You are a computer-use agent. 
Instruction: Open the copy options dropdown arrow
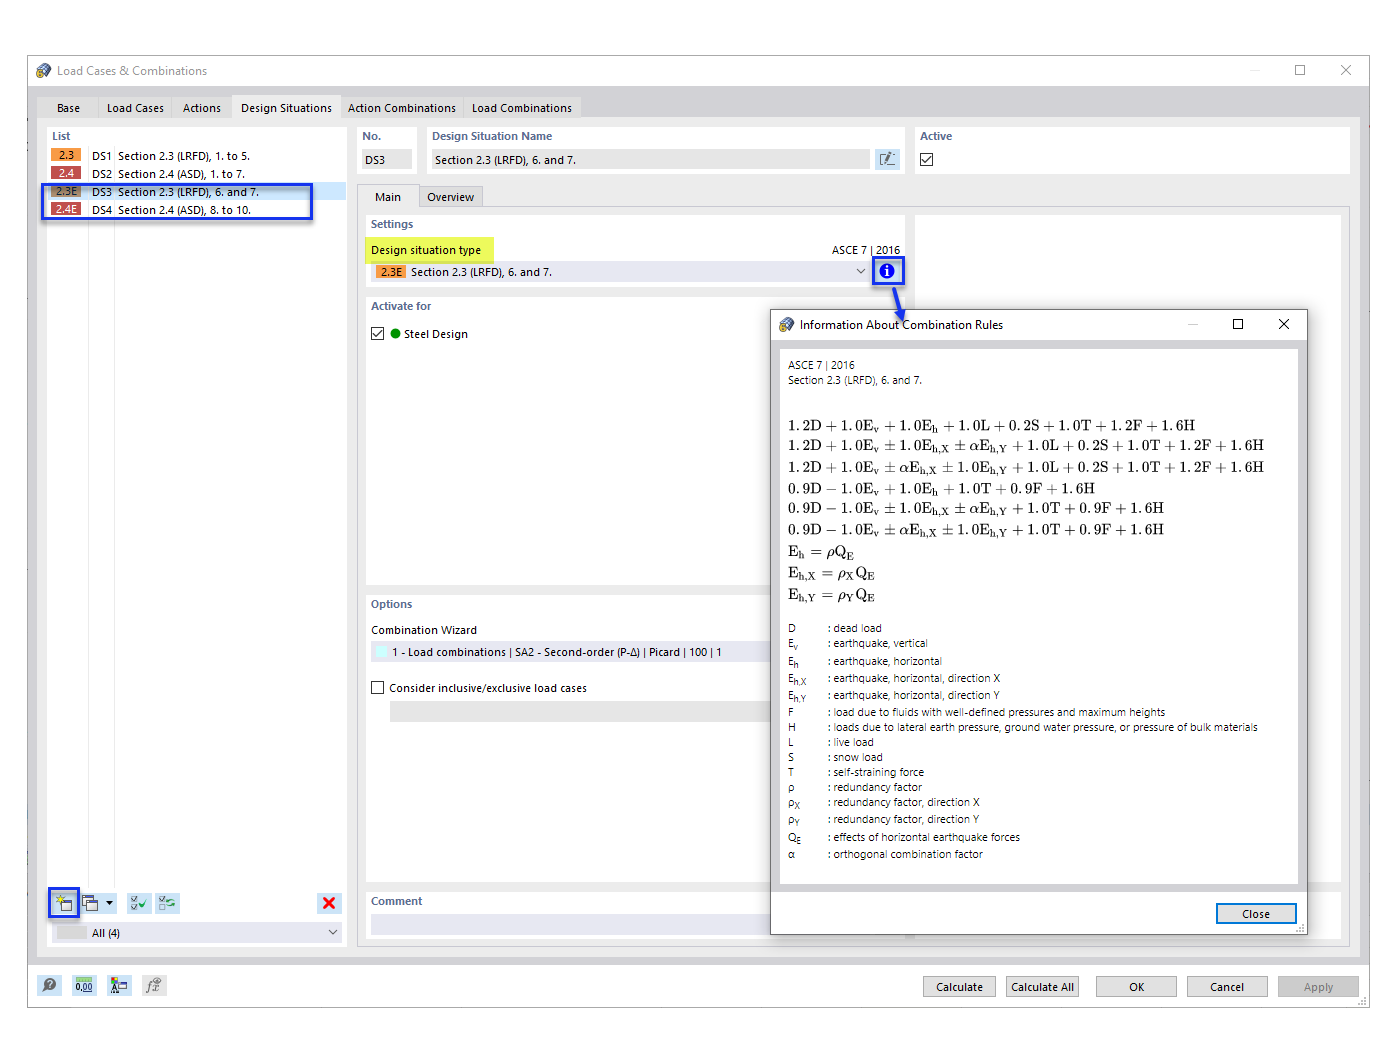click(110, 903)
